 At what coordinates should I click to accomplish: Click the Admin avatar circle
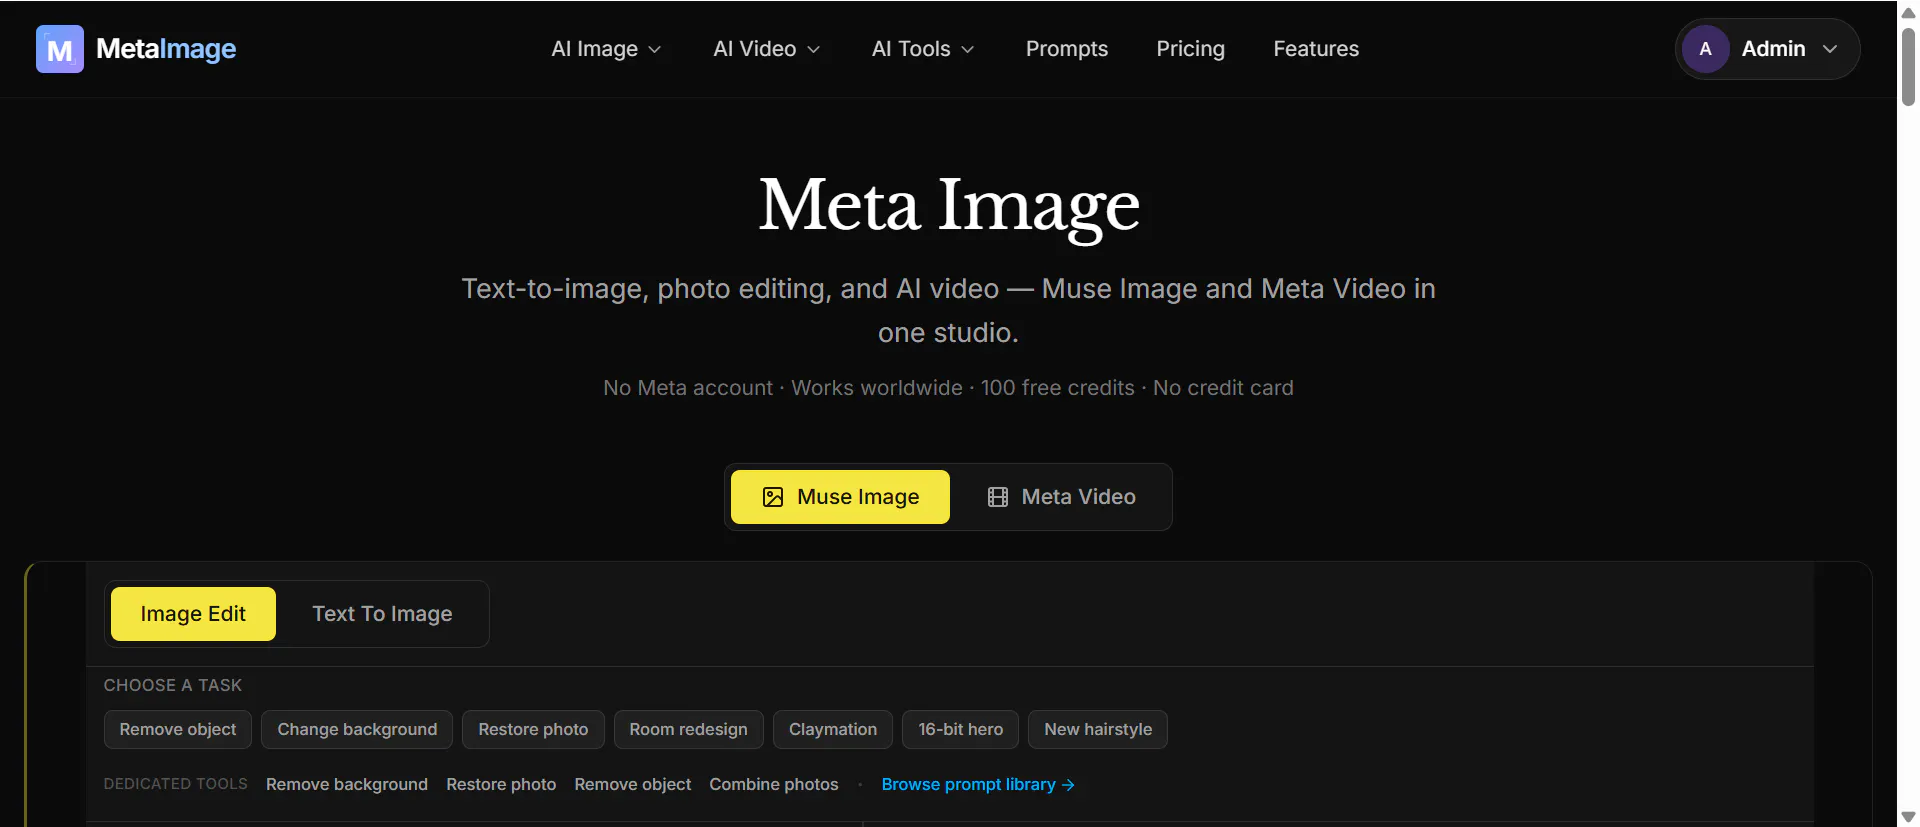pos(1706,49)
